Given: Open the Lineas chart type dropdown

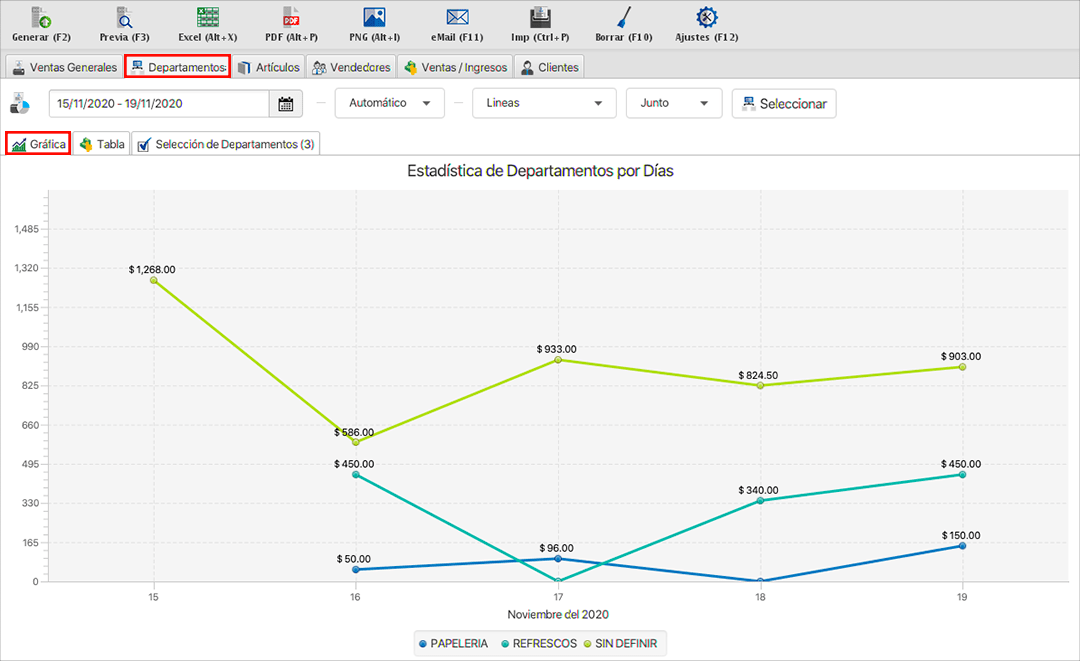Looking at the screenshot, I should [x=544, y=103].
